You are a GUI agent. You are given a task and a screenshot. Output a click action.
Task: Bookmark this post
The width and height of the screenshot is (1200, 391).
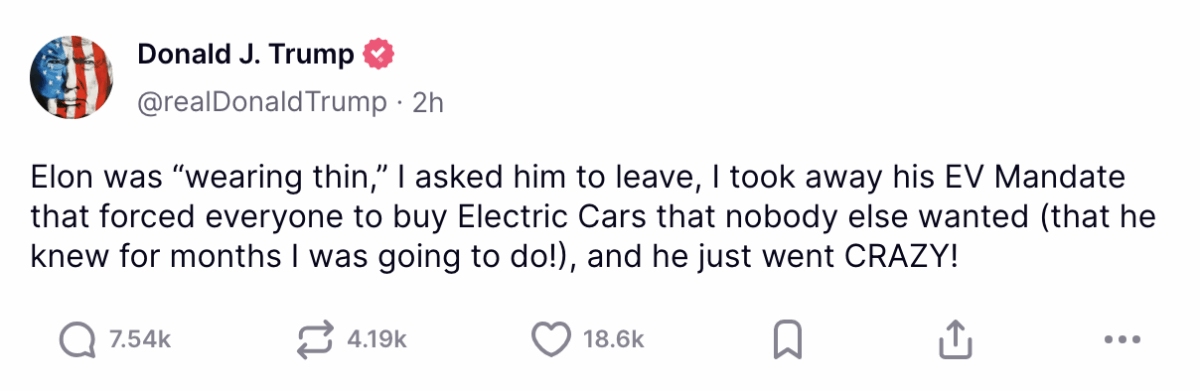789,339
